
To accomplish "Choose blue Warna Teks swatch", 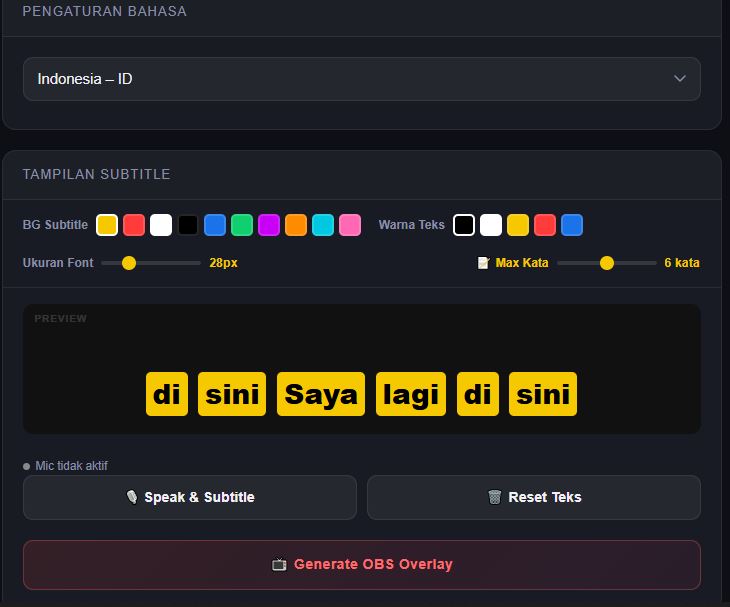I will [572, 225].
